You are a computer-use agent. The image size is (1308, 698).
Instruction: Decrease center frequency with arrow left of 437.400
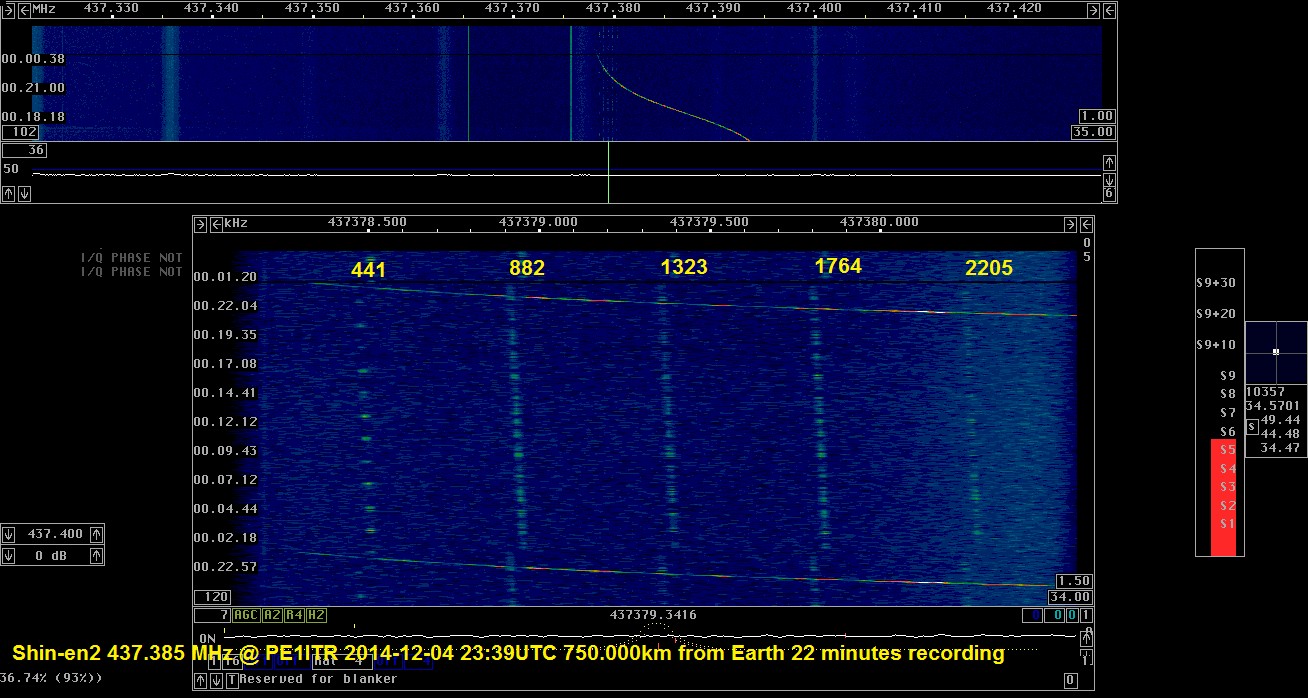pos(9,534)
